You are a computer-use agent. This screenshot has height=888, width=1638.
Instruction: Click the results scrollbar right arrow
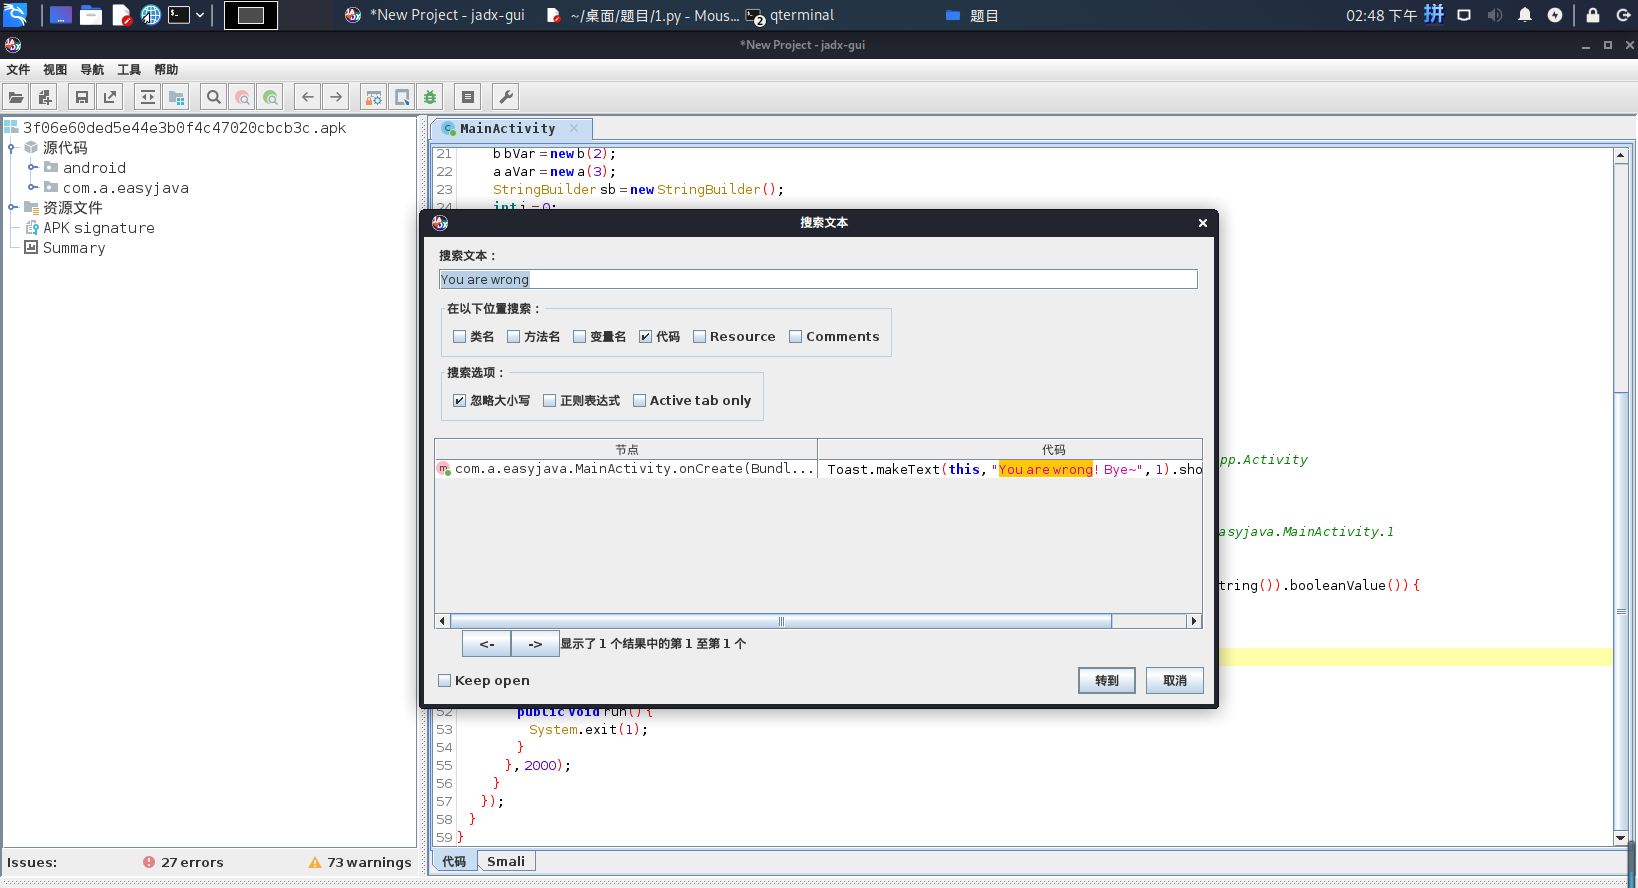point(1193,621)
